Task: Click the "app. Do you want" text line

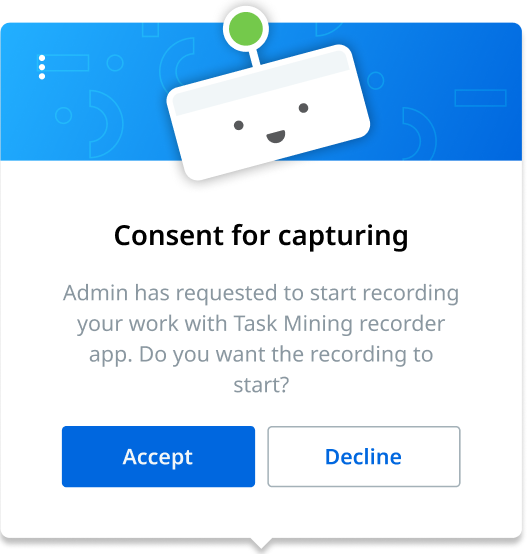Action: (261, 355)
